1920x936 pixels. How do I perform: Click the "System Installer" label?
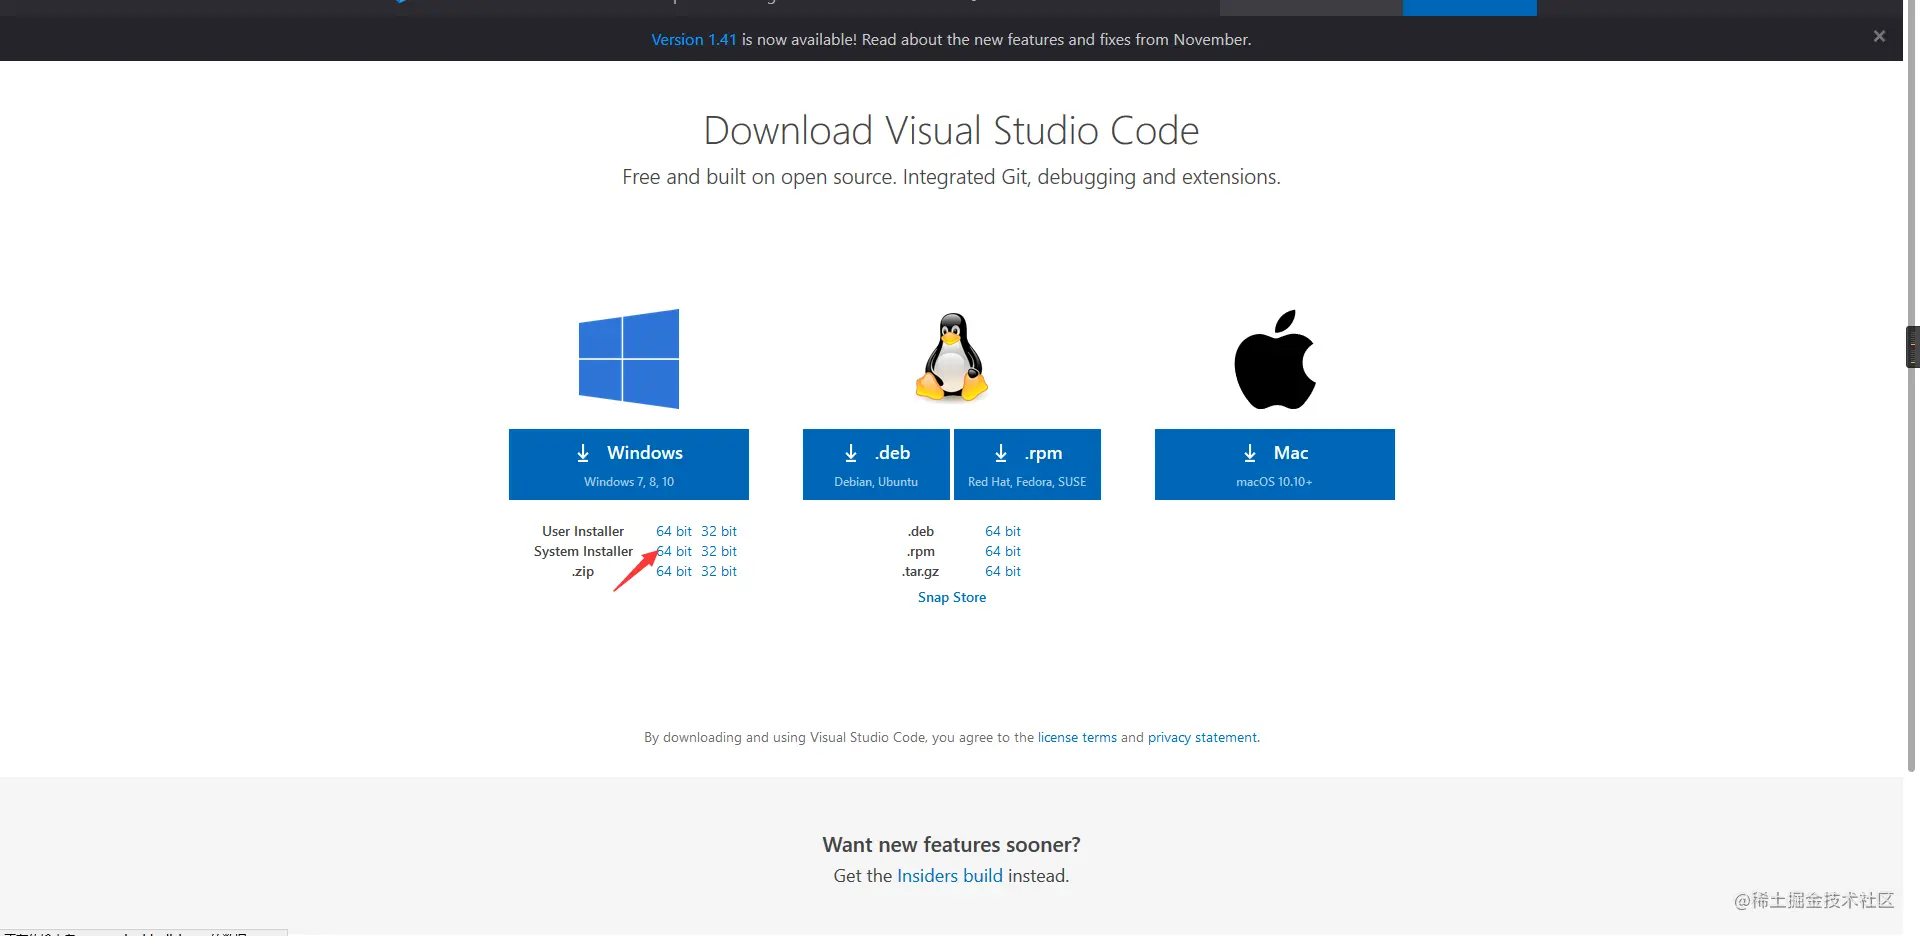584,551
